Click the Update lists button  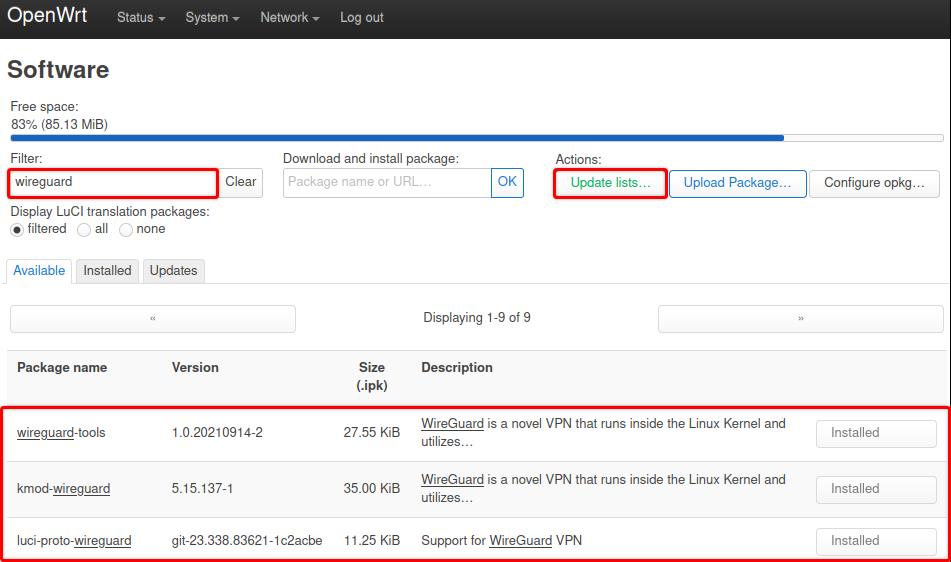pyautogui.click(x=610, y=183)
